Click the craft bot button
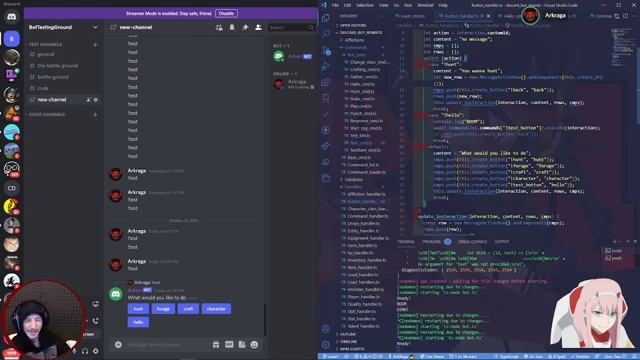 [188, 309]
